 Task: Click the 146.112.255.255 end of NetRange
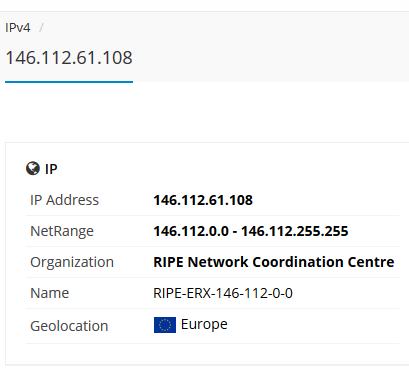point(295,231)
